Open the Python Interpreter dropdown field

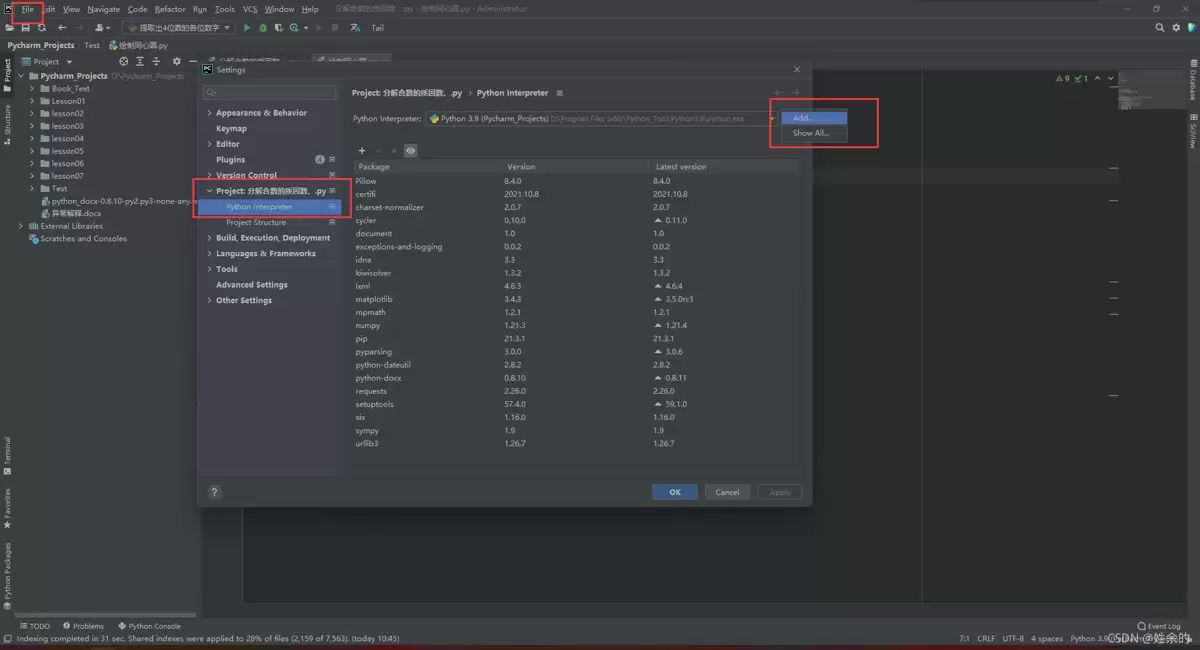pyautogui.click(x=601, y=118)
